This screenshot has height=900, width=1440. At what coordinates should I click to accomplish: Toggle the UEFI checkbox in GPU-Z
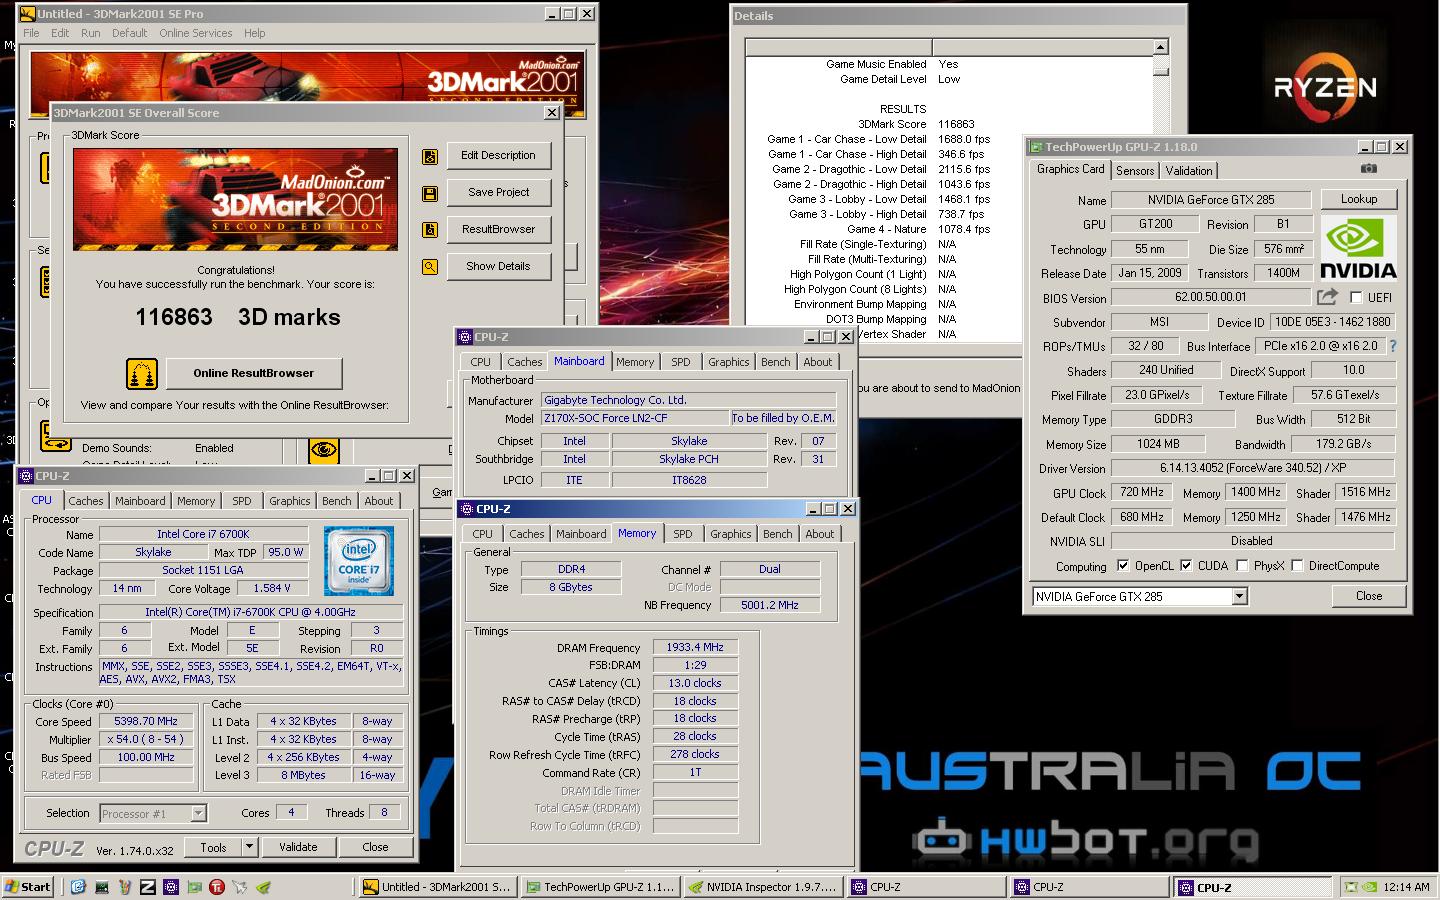pyautogui.click(x=1356, y=298)
